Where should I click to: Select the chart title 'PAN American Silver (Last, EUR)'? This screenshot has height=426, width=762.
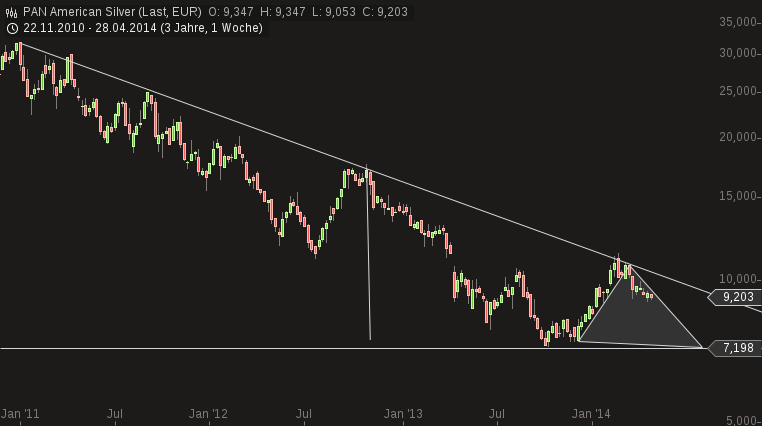click(x=112, y=12)
